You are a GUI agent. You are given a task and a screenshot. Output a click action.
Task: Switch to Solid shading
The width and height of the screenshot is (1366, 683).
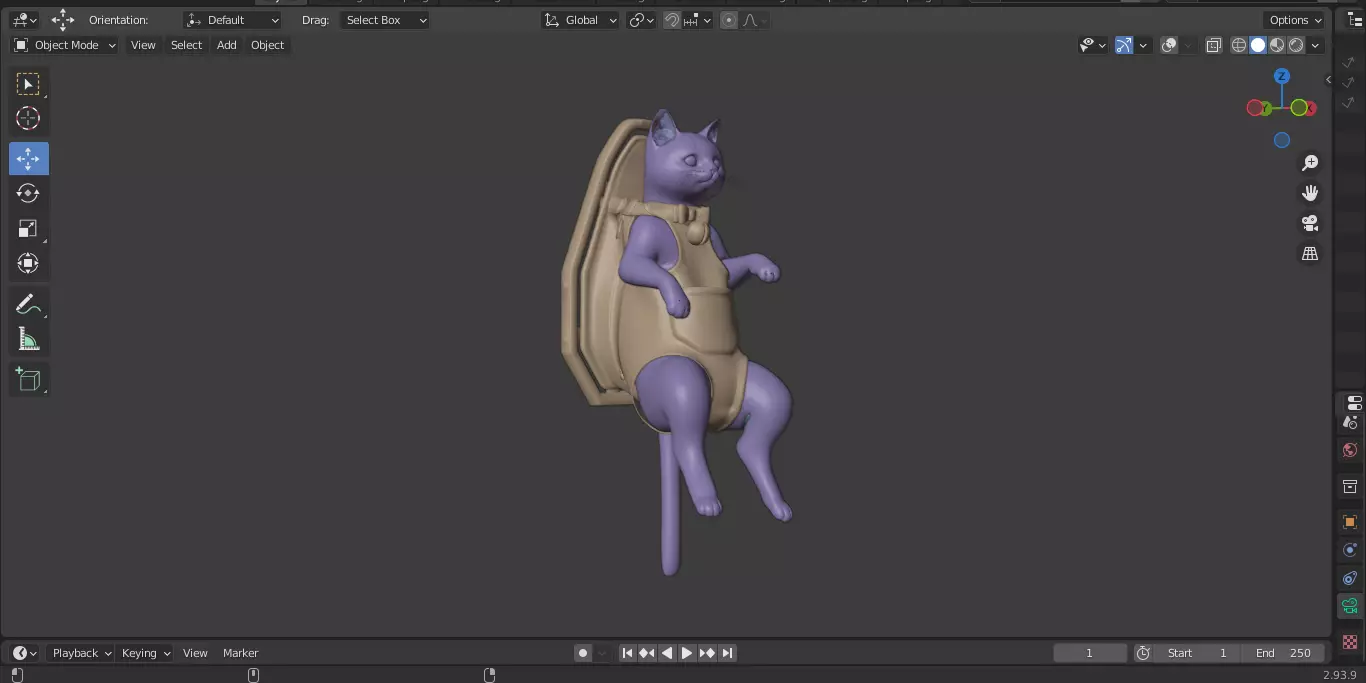point(1258,45)
